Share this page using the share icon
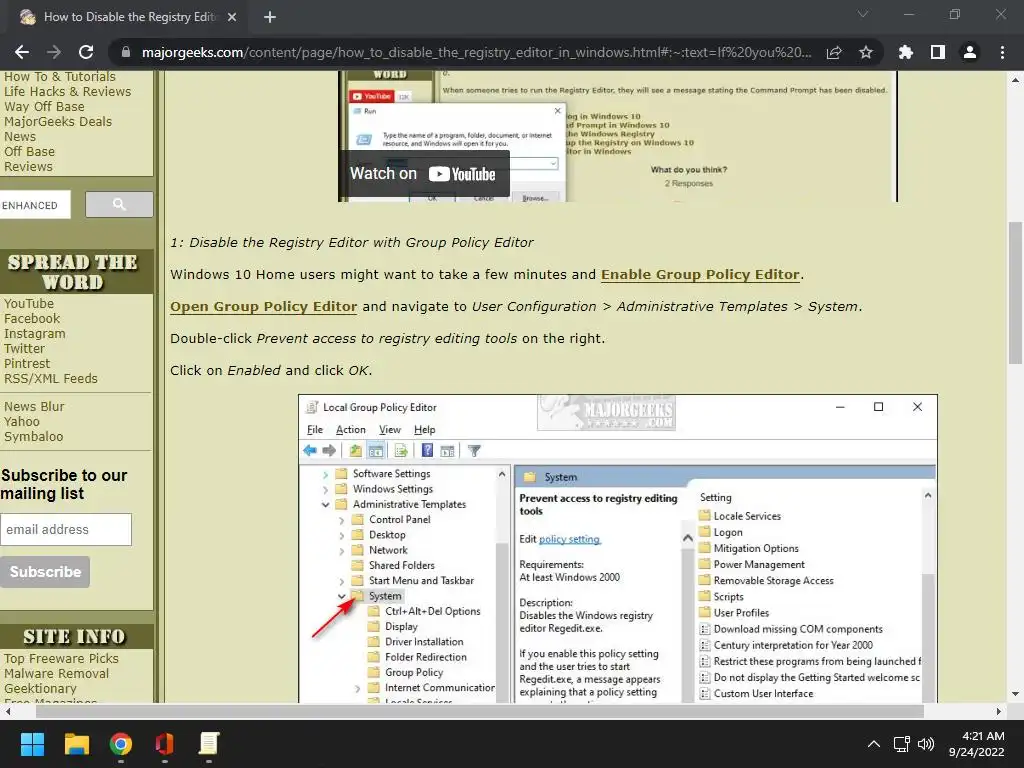Image resolution: width=1024 pixels, height=768 pixels. pyautogui.click(x=834, y=52)
